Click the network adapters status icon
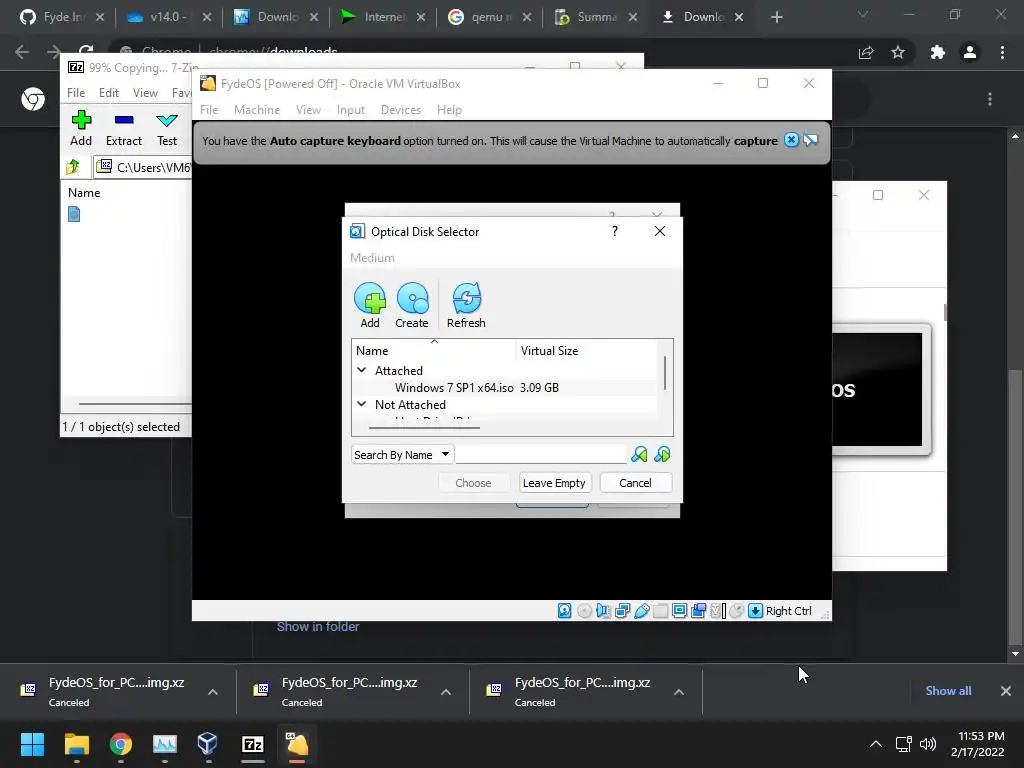Viewport: 1024px width, 768px height. point(622,611)
